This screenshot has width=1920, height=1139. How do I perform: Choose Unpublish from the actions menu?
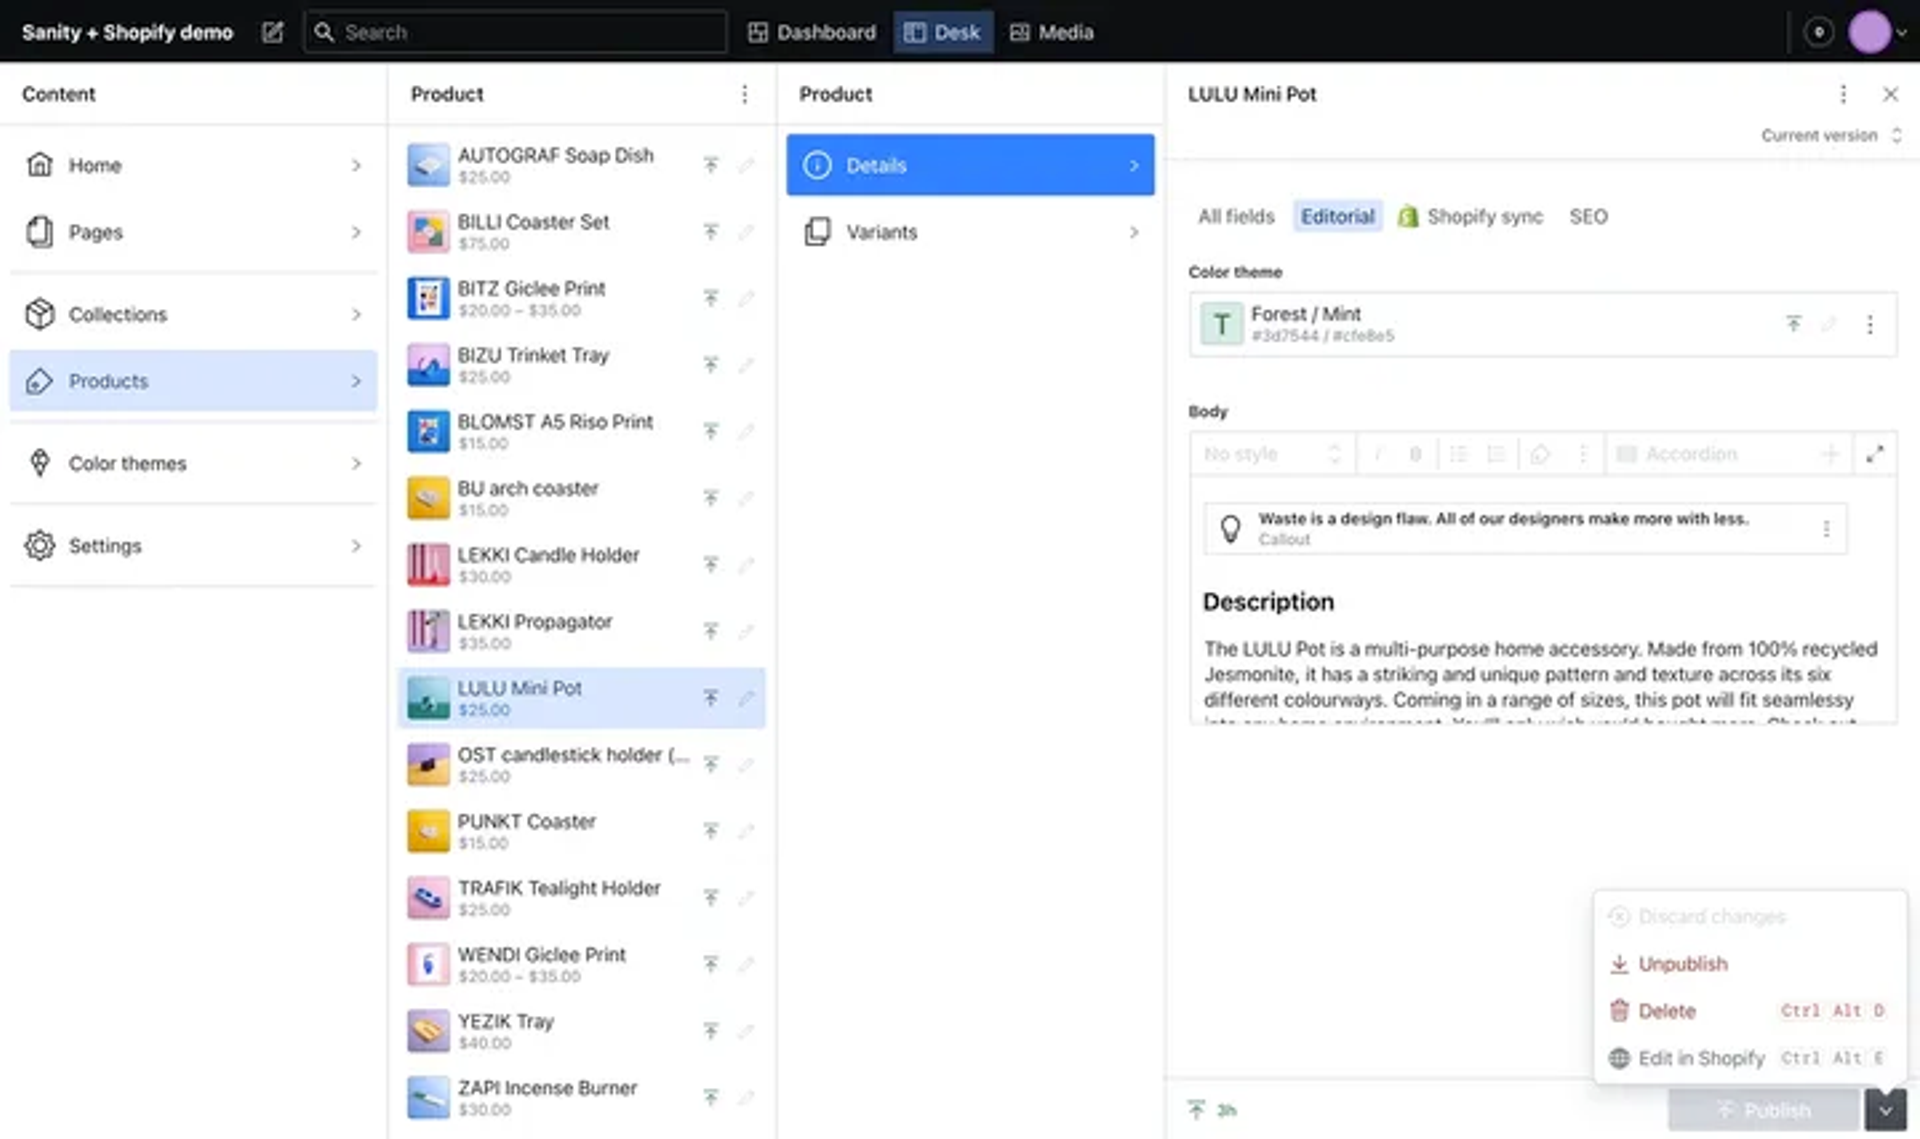click(x=1682, y=964)
